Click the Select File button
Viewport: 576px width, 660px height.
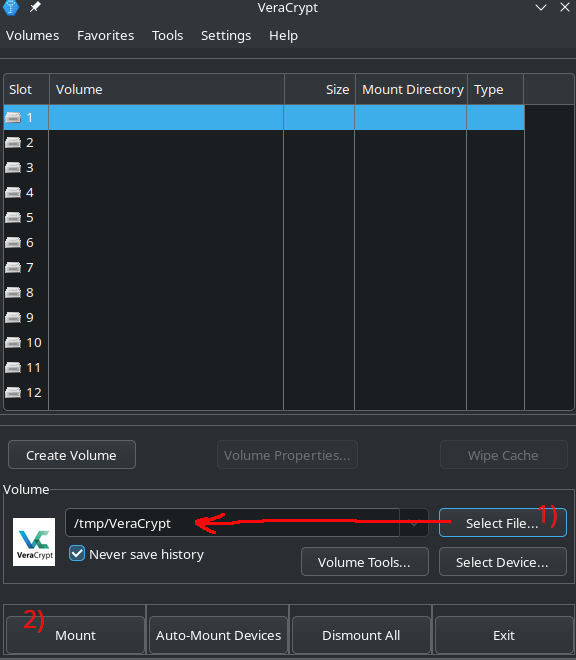click(x=503, y=523)
